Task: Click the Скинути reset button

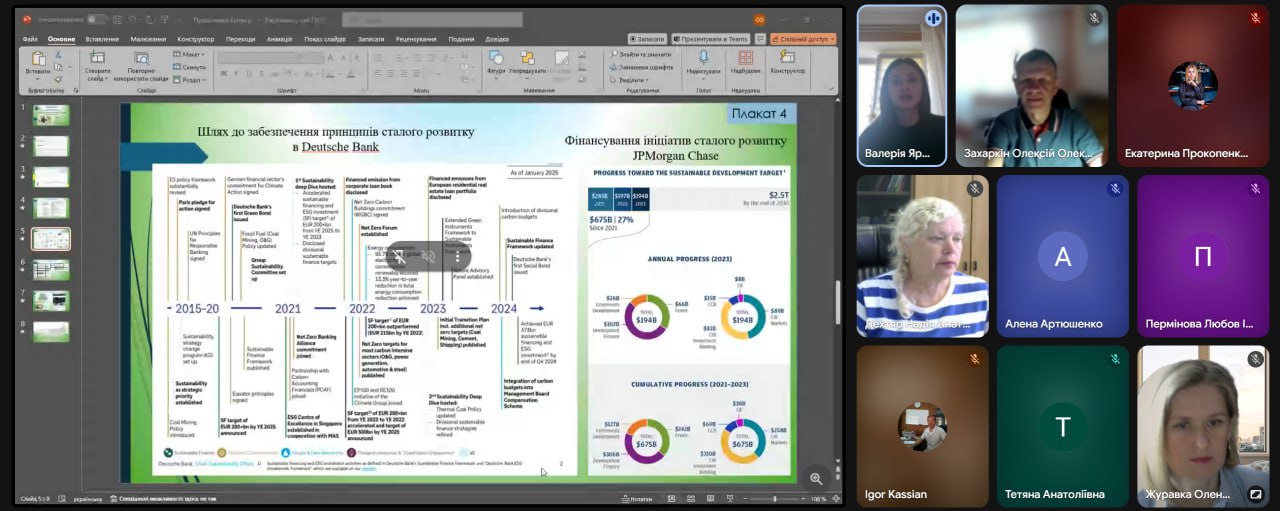Action: coord(191,67)
